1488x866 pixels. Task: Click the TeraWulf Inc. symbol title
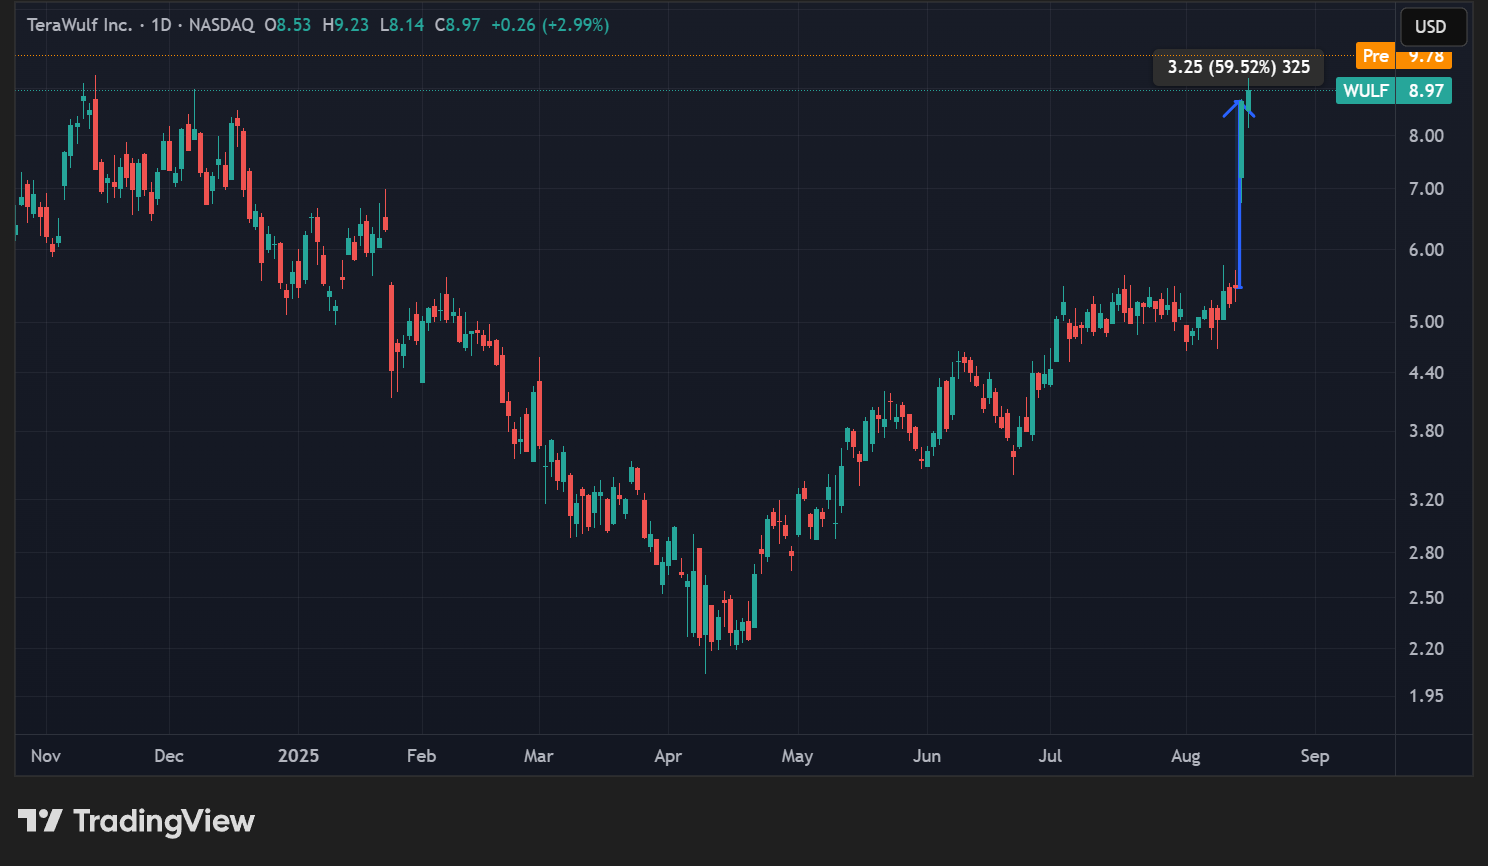(79, 25)
